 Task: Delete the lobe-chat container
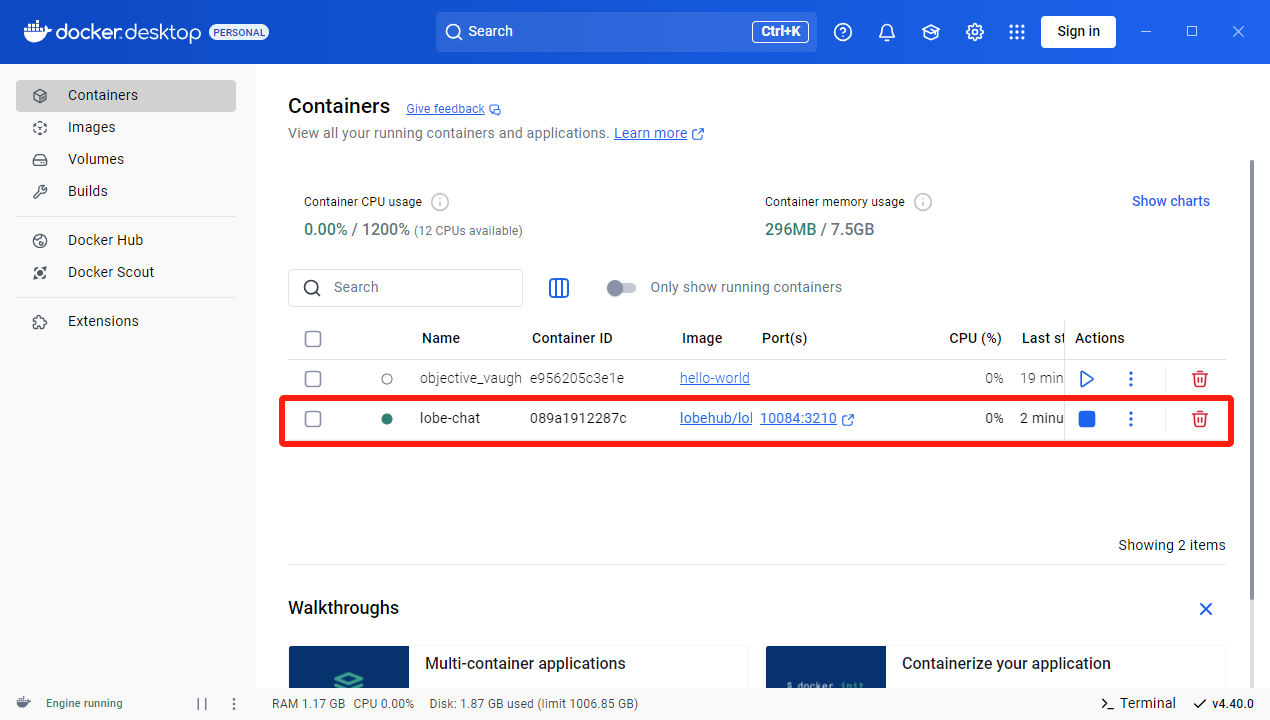[x=1200, y=419]
